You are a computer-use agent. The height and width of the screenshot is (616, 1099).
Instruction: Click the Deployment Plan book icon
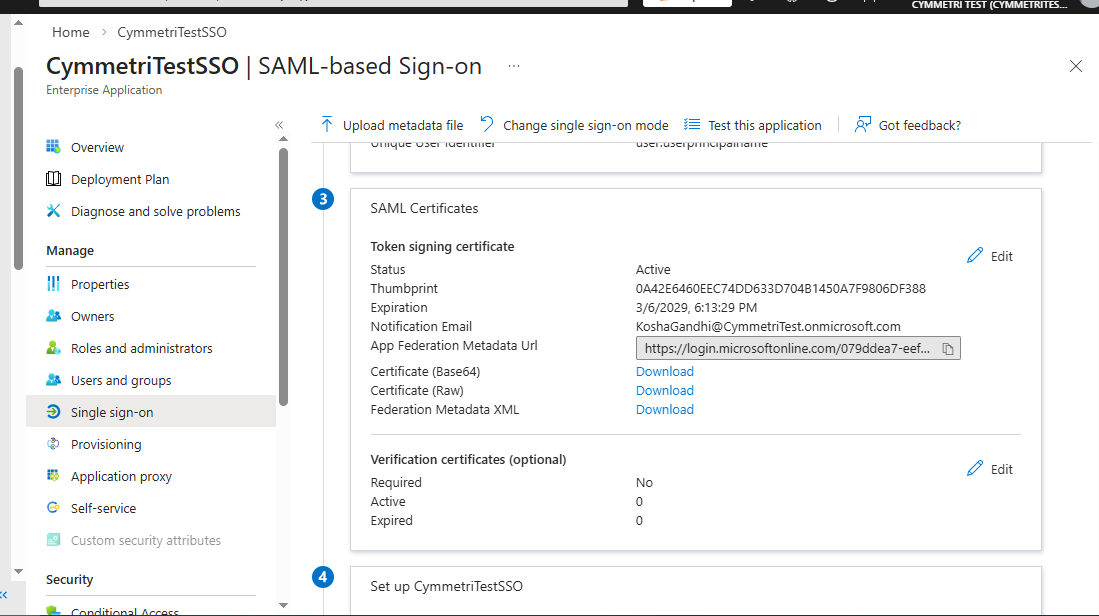tap(53, 179)
